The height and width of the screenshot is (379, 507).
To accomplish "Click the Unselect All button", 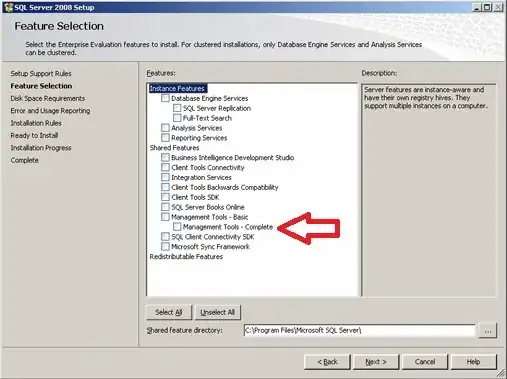I will 218,312.
